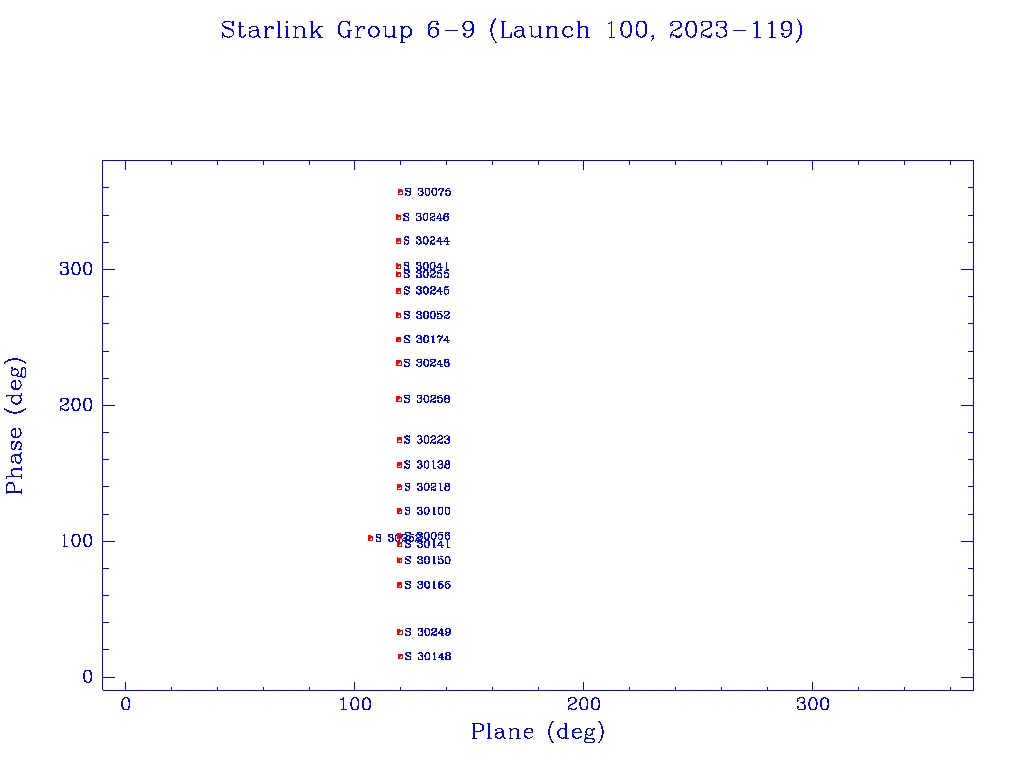Select the y-axis tick label '200'

pos(76,405)
